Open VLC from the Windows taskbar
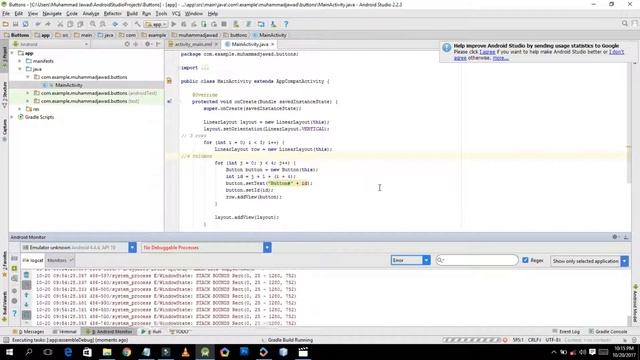This screenshot has height=360, width=640. coord(185,351)
